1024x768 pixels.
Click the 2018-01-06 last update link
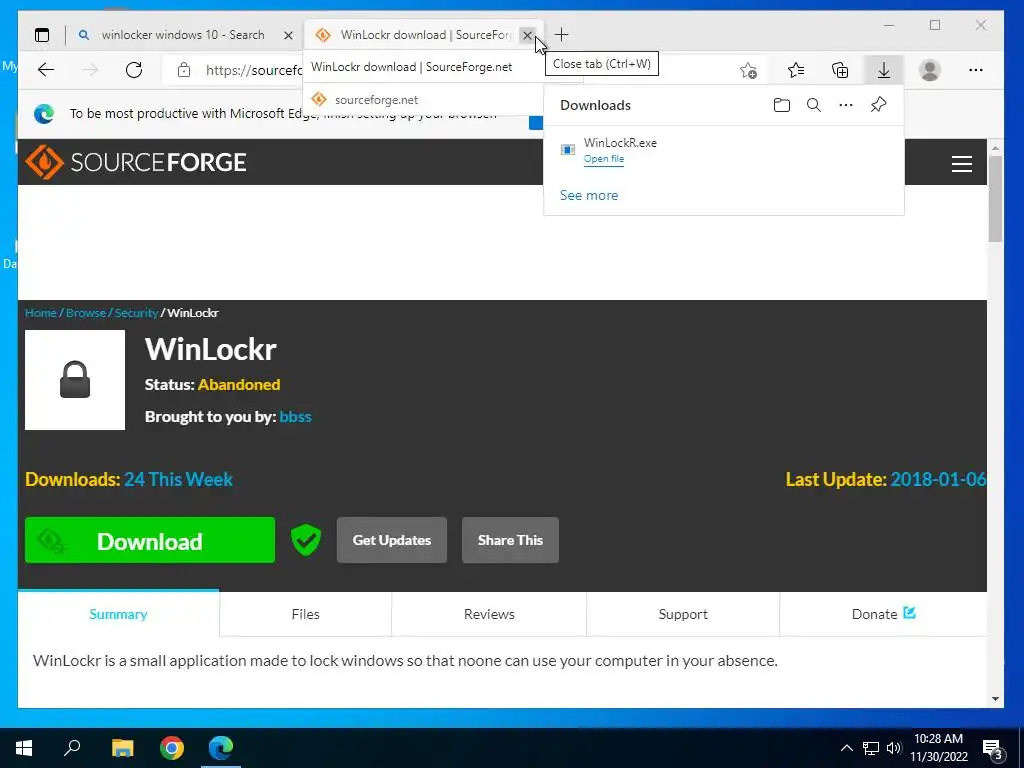[938, 479]
